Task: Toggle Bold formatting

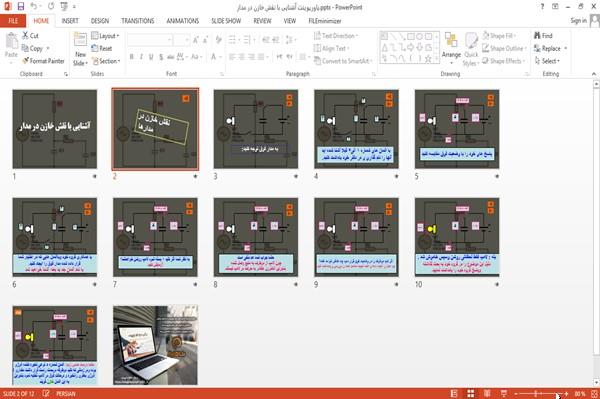Action: (132, 57)
